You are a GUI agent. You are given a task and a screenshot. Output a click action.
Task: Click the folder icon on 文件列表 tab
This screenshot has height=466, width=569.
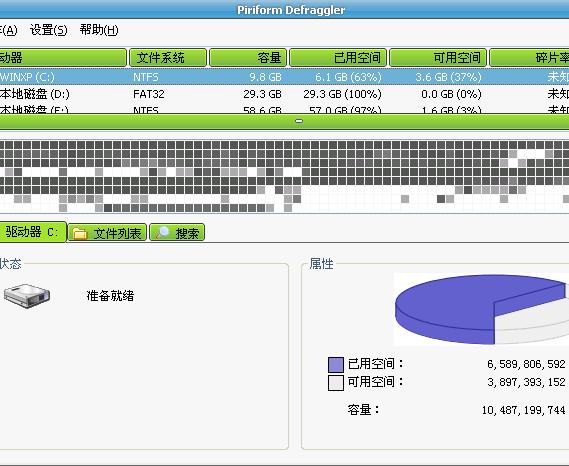pyautogui.click(x=80, y=233)
